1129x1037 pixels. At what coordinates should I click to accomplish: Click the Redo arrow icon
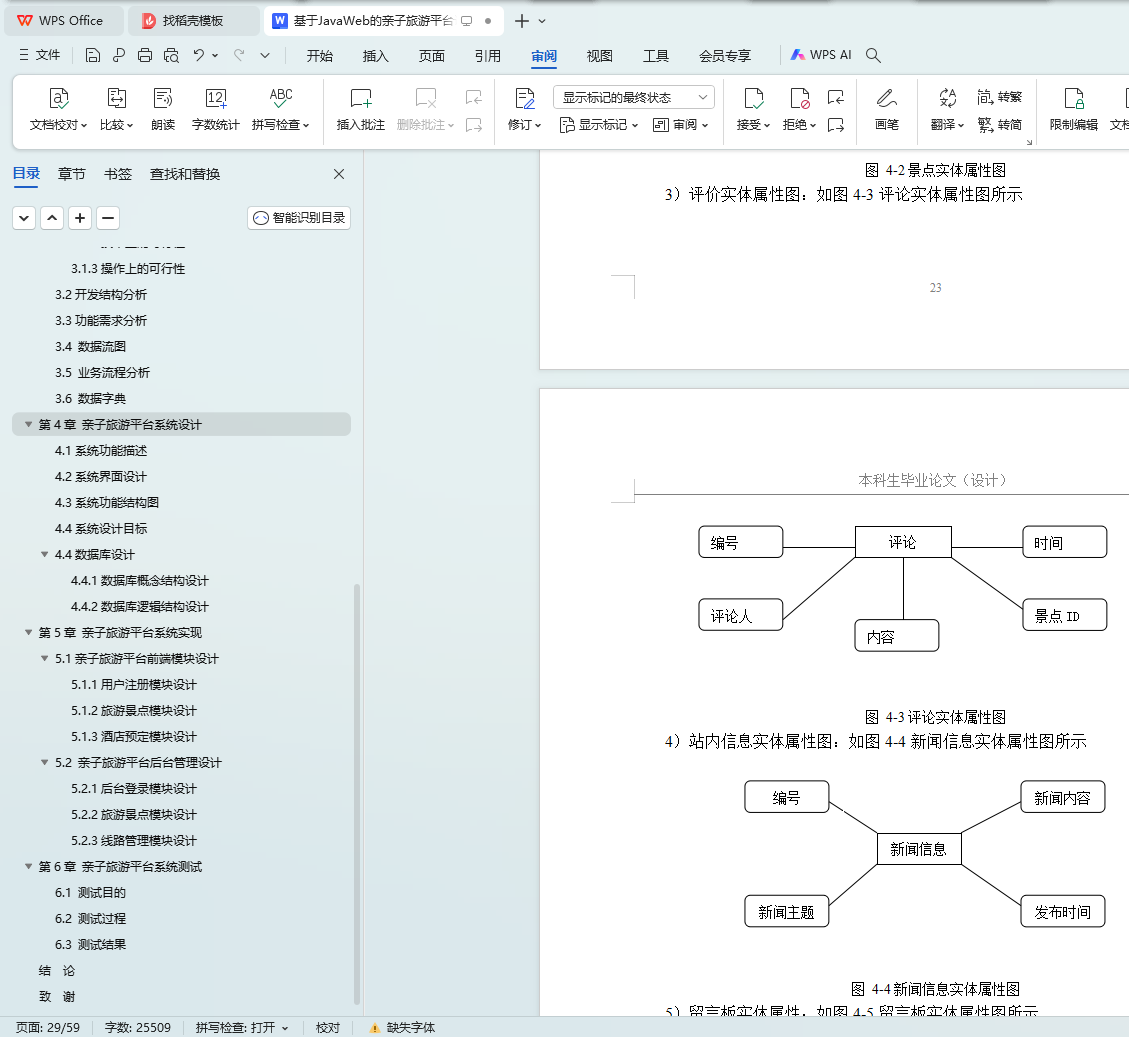[x=239, y=55]
